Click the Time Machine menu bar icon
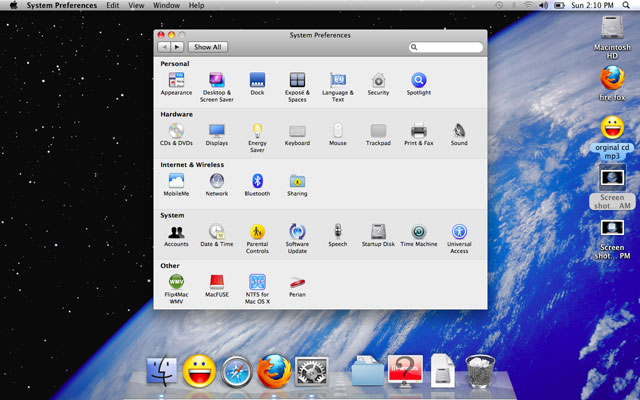 pos(499,5)
